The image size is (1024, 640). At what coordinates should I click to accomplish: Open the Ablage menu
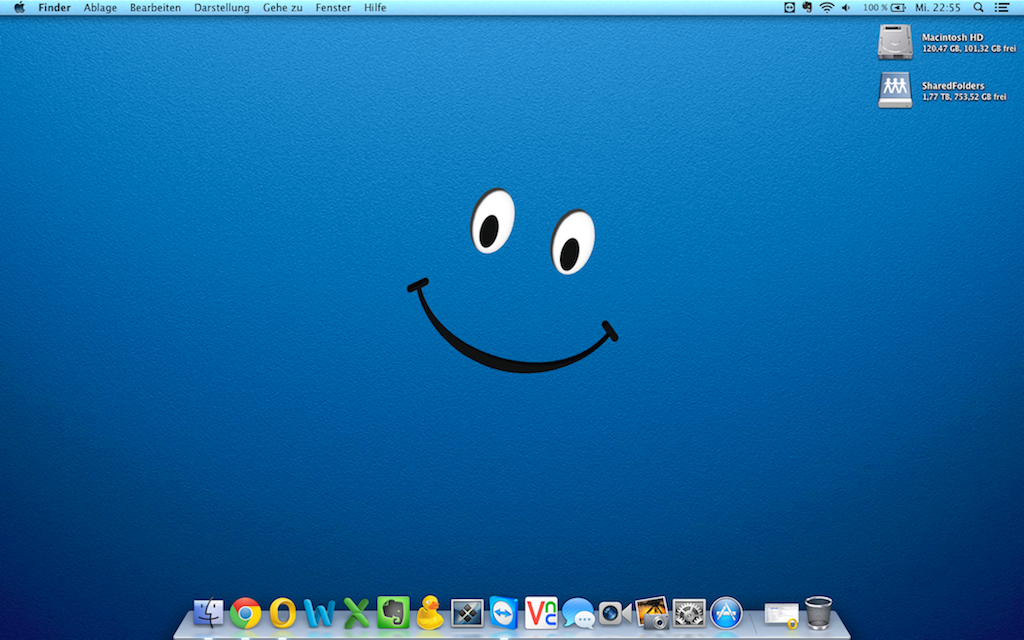[x=100, y=8]
